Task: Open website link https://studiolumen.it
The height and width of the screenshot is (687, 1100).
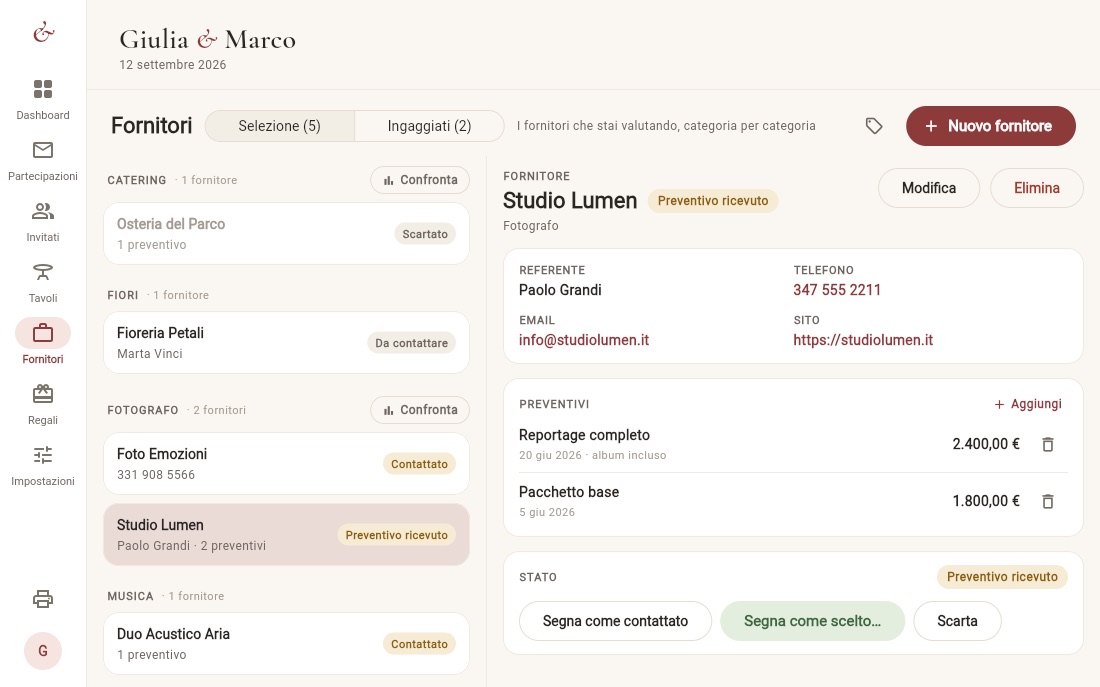Action: click(x=863, y=340)
